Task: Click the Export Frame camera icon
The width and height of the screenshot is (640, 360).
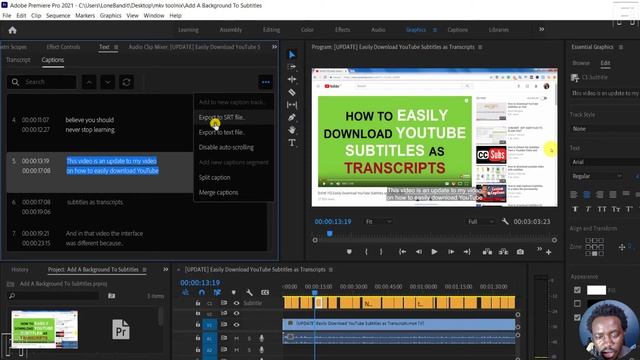Action: [x=520, y=252]
